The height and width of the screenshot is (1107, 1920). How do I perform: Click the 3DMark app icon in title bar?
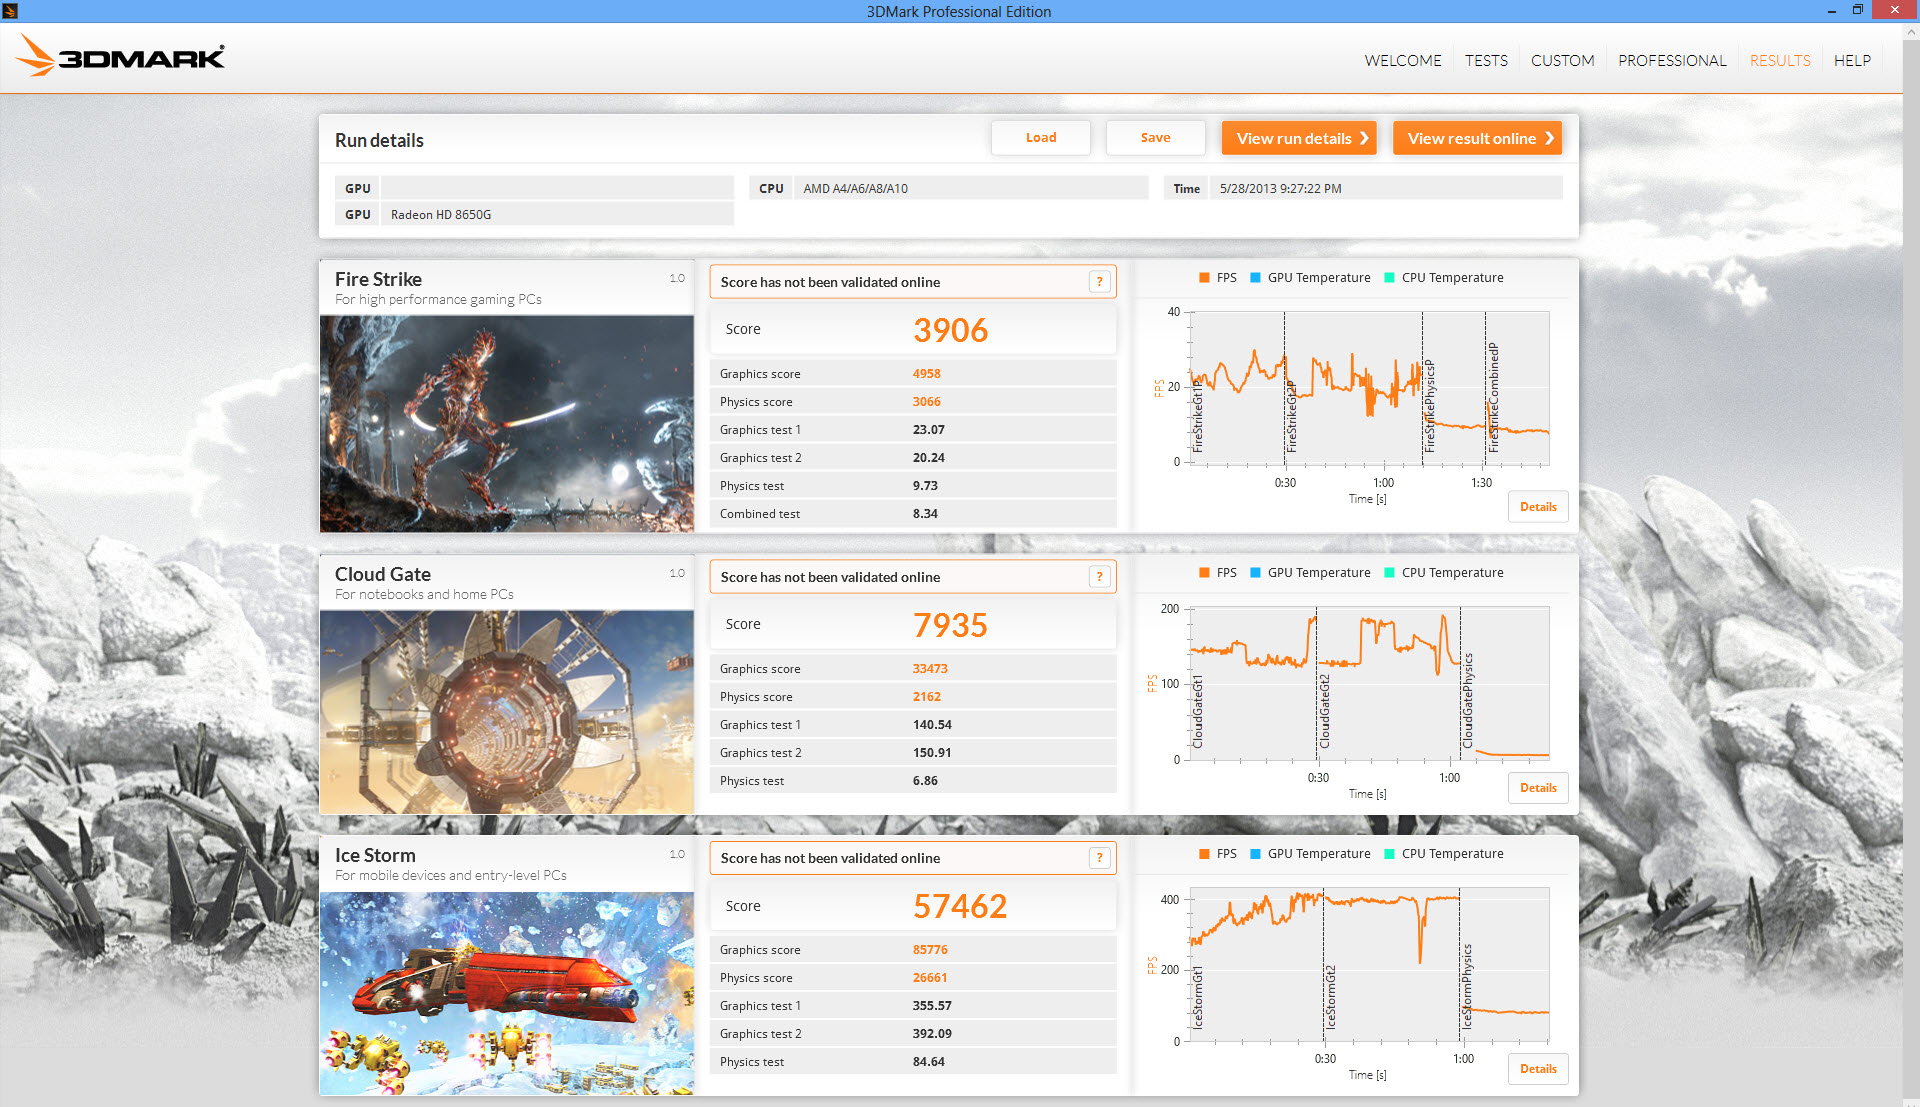[x=10, y=11]
